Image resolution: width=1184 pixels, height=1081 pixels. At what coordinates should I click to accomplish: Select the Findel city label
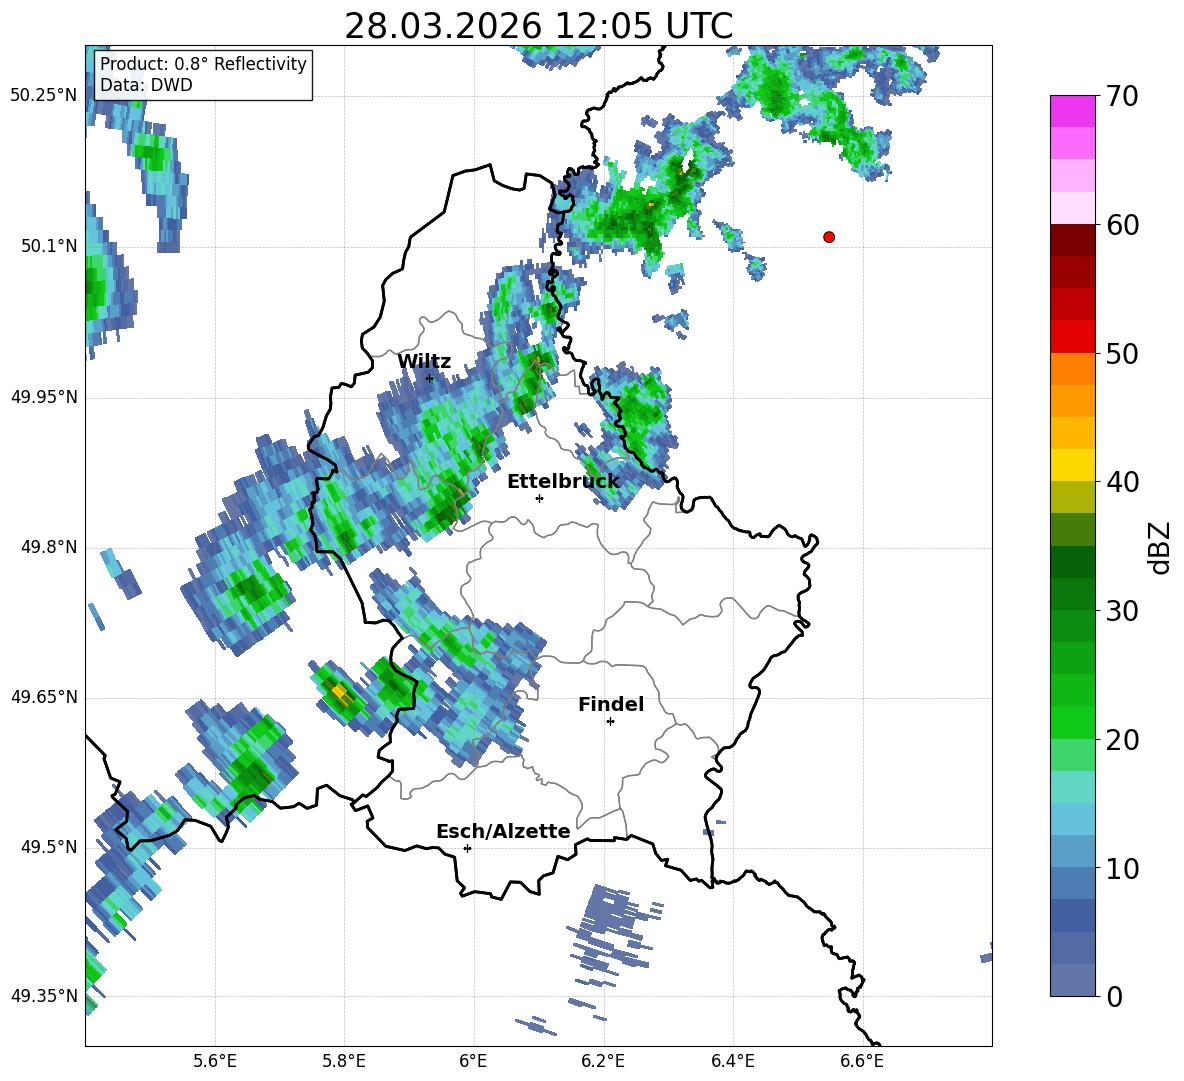click(611, 704)
